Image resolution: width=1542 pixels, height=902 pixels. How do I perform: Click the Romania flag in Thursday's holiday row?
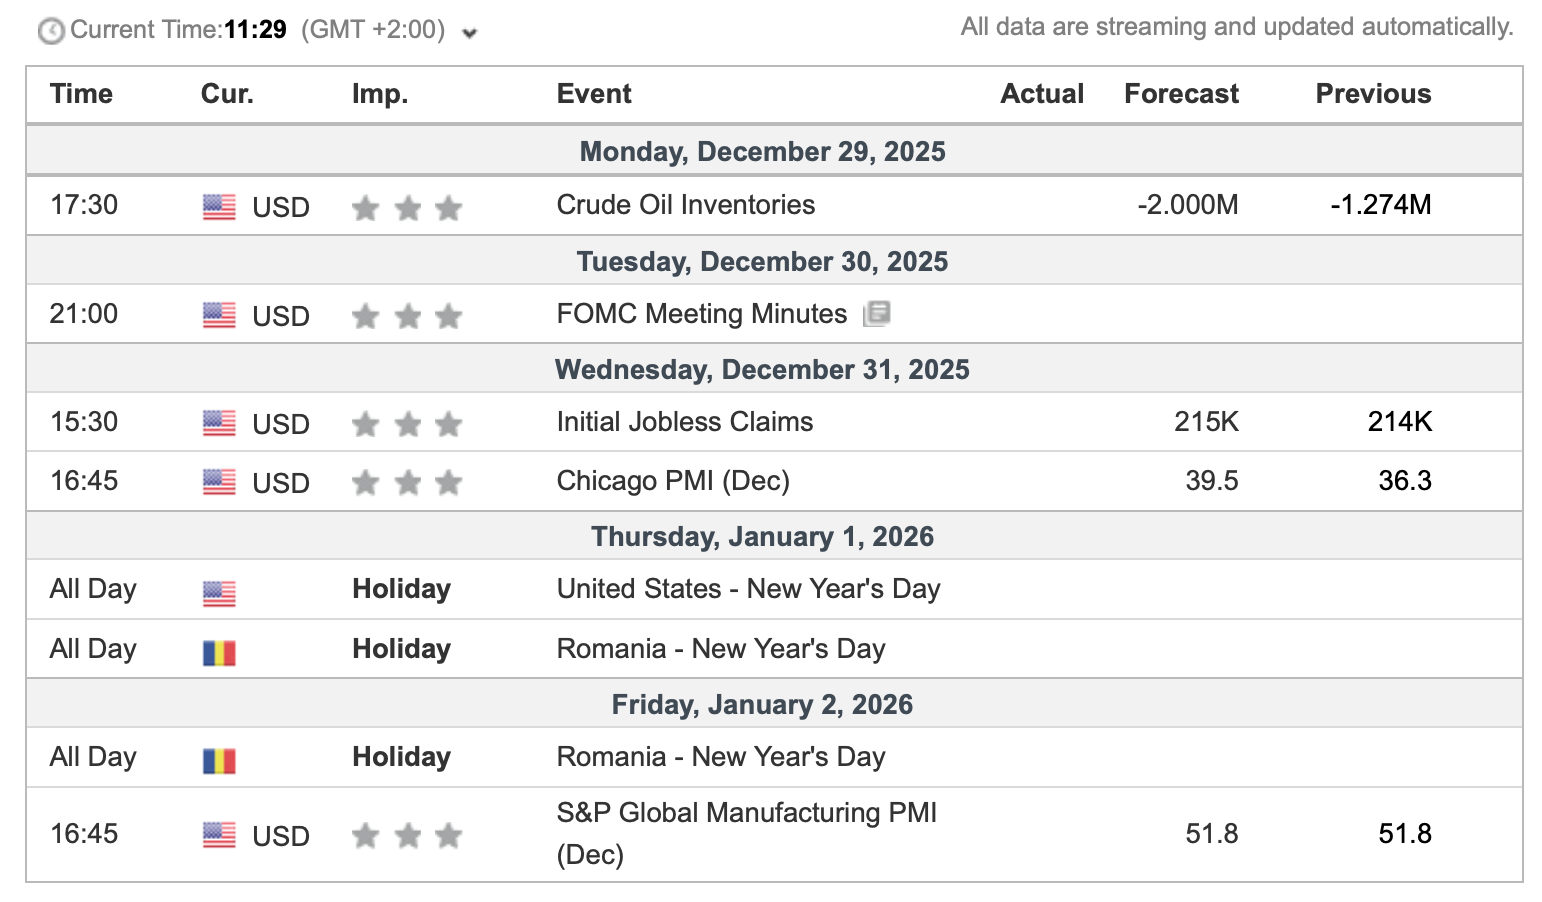tap(219, 653)
